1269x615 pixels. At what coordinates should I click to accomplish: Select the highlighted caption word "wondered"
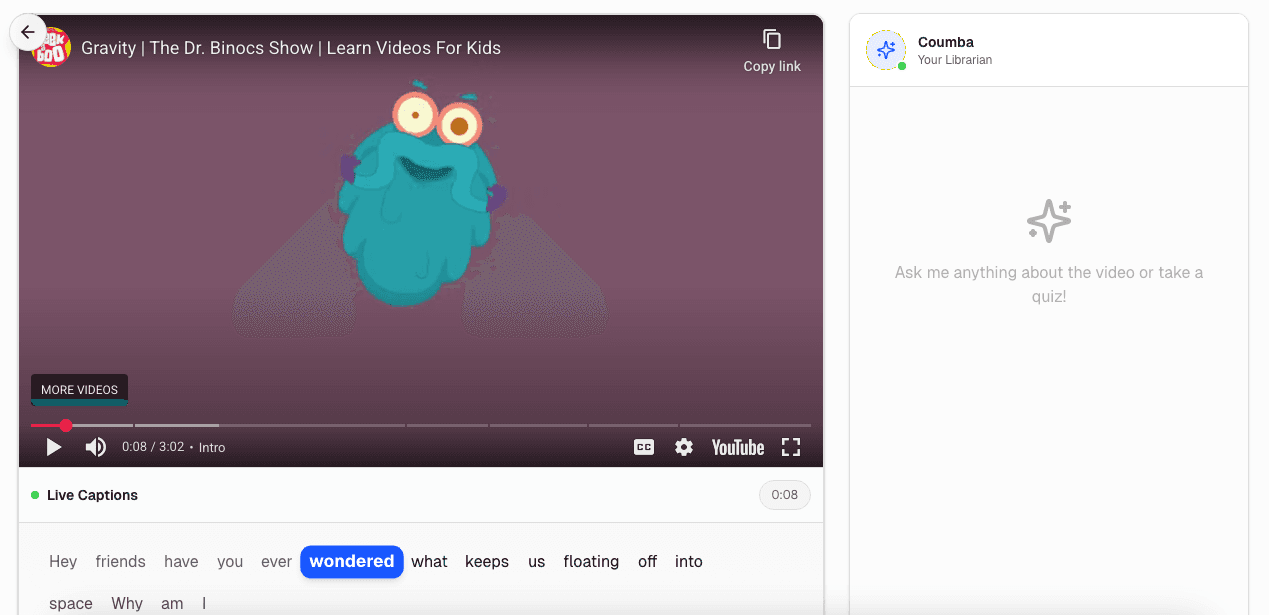351,562
